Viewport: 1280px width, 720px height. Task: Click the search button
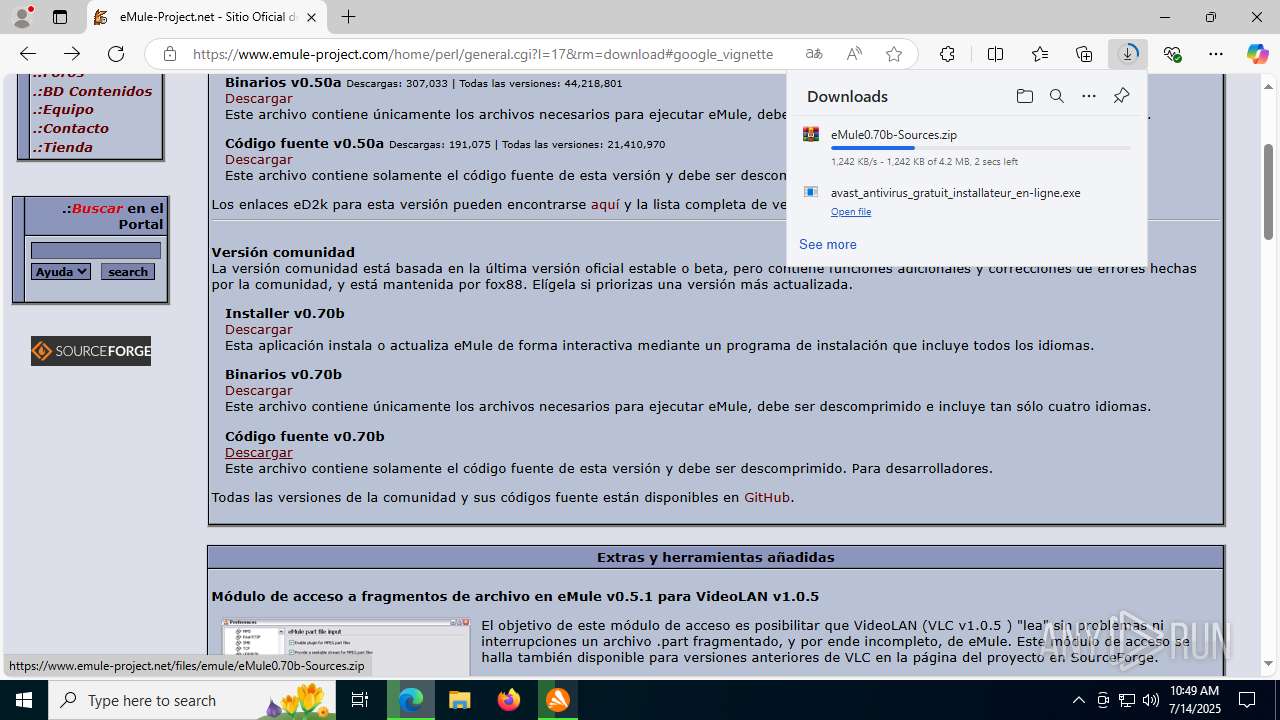128,272
